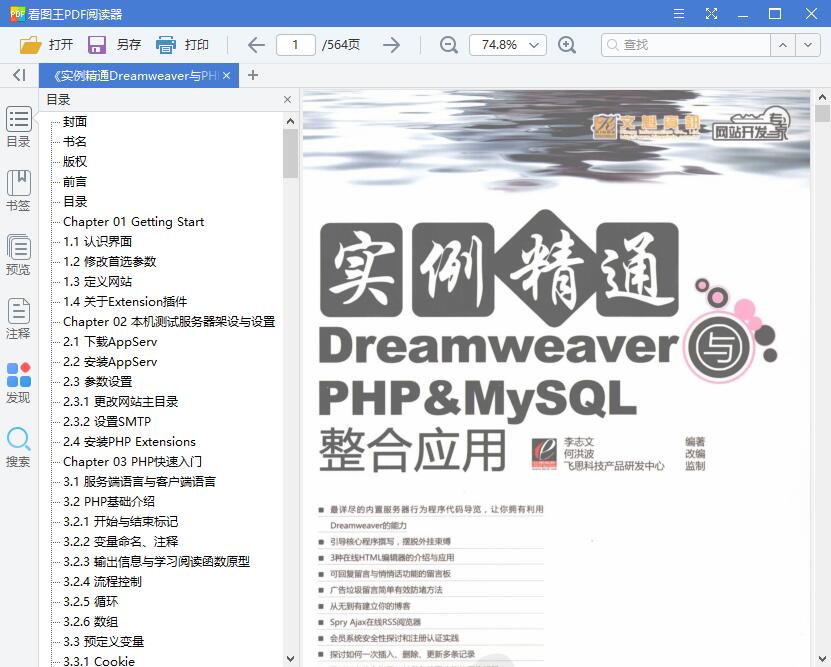Open the 目录 sidebar panel
Image resolution: width=831 pixels, height=667 pixels.
(19, 127)
